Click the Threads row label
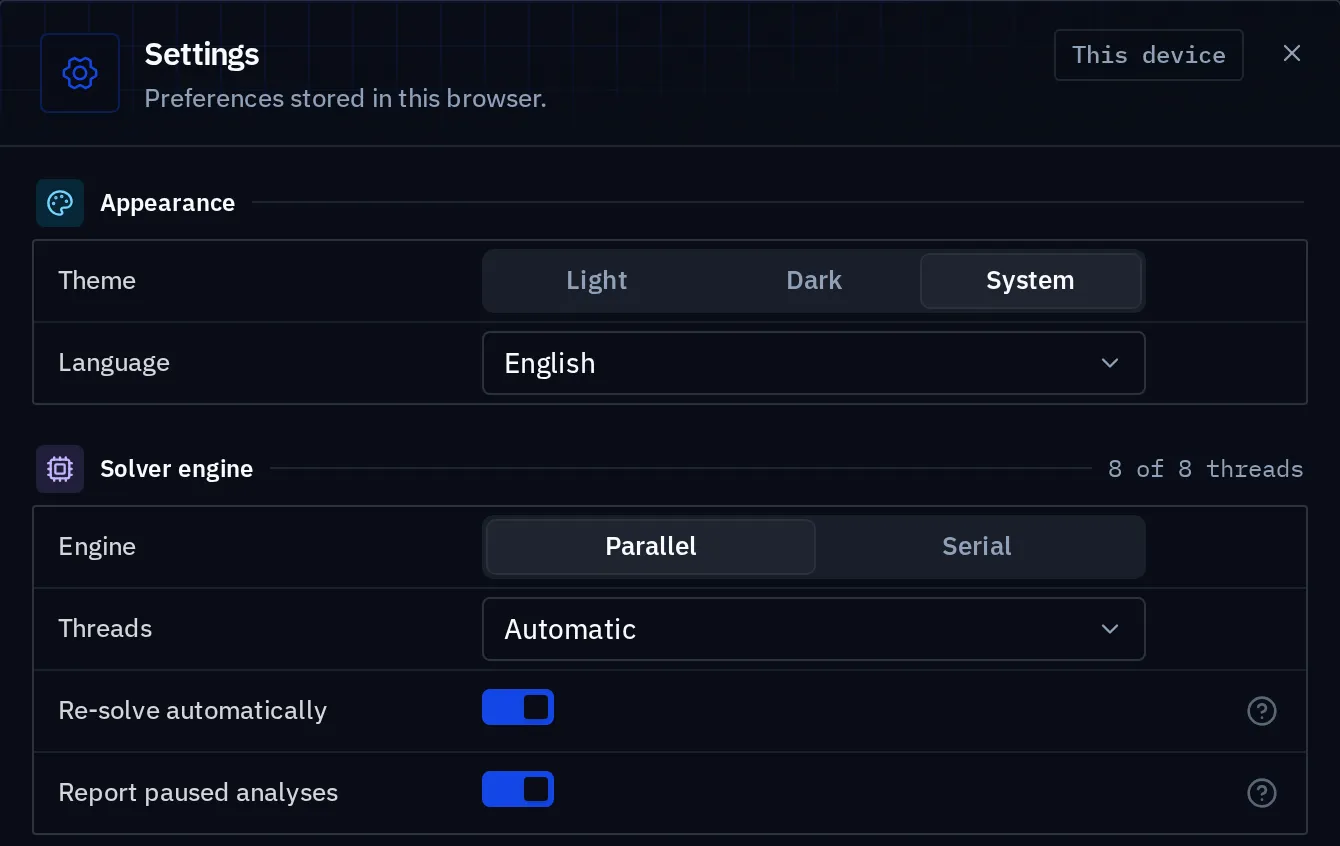The width and height of the screenshot is (1340, 846). tap(105, 629)
